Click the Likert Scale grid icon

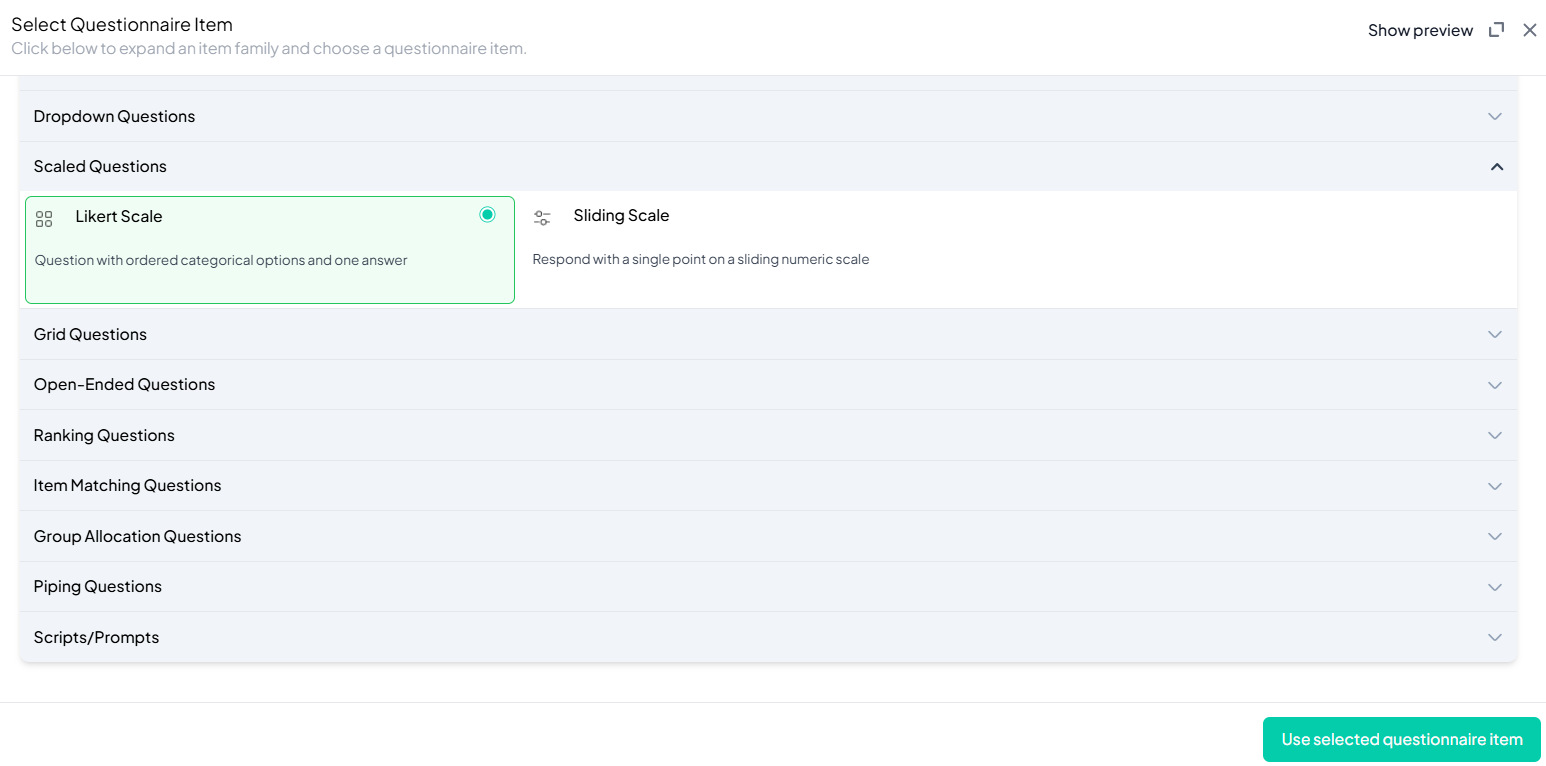[x=44, y=219]
